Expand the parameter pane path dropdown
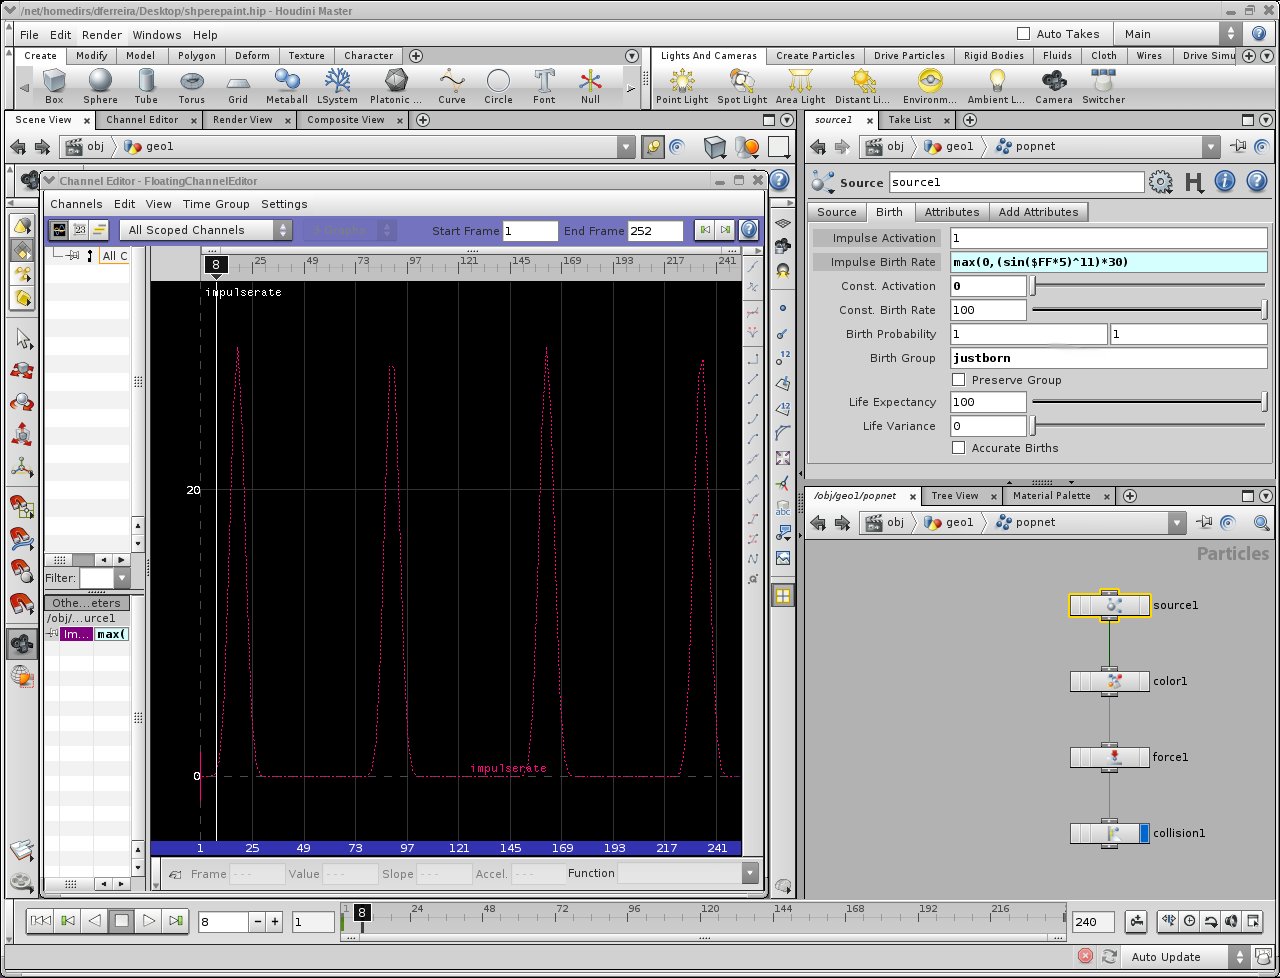The height and width of the screenshot is (978, 1280). tap(1212, 147)
